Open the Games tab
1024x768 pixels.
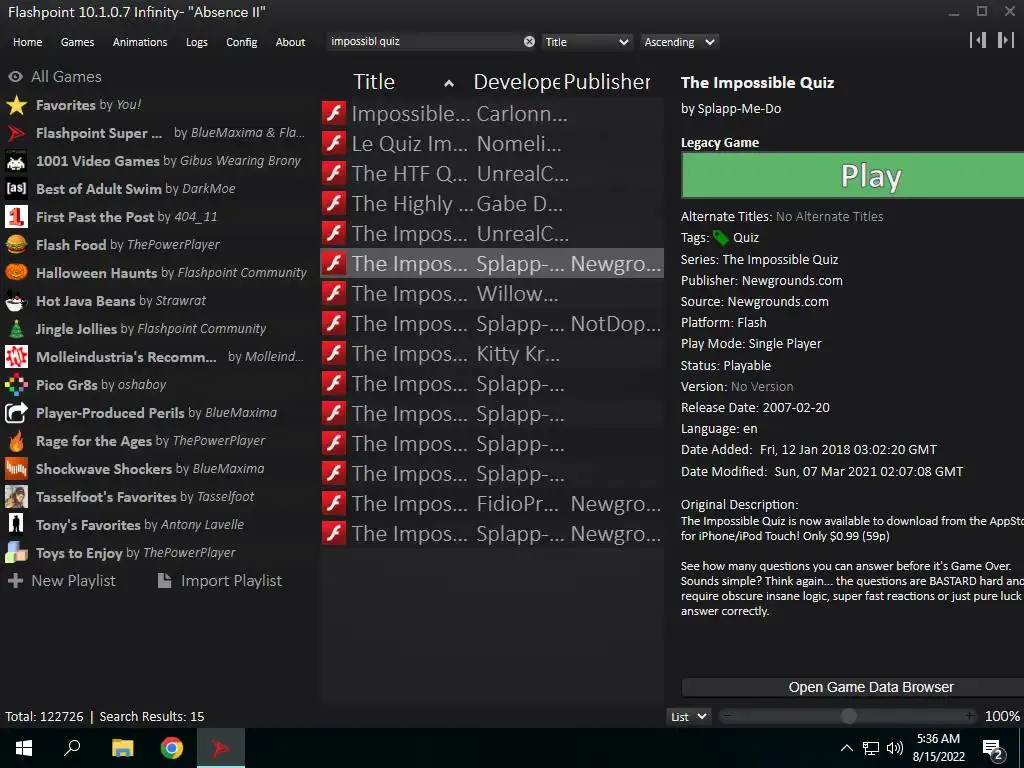77,42
